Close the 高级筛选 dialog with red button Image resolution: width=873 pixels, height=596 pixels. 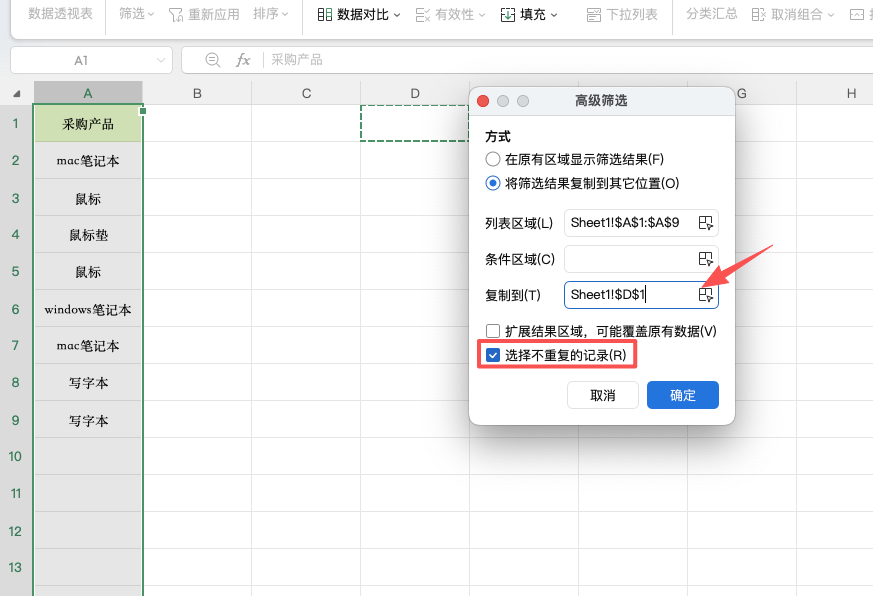pos(483,101)
